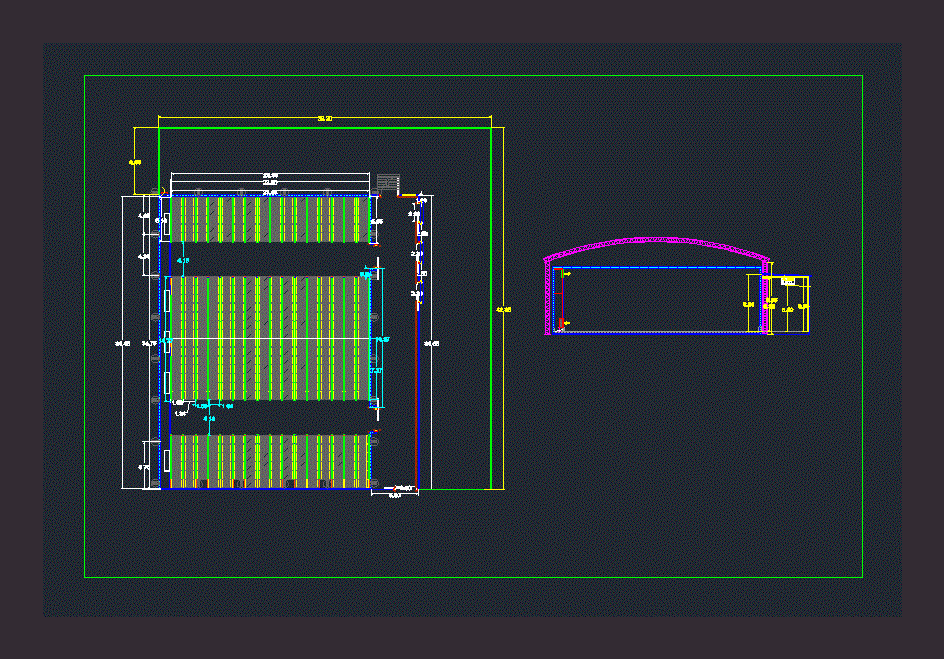Select the top storage rack block in plan

click(270, 220)
